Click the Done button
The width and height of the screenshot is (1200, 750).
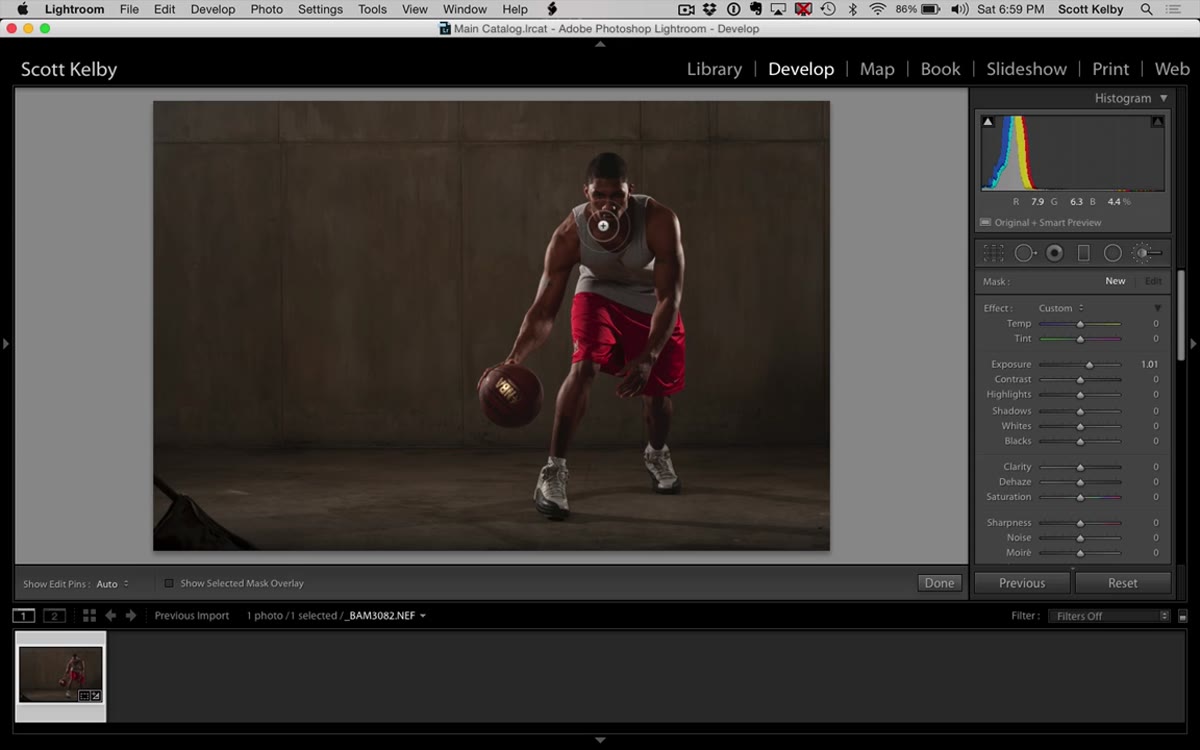tap(939, 583)
